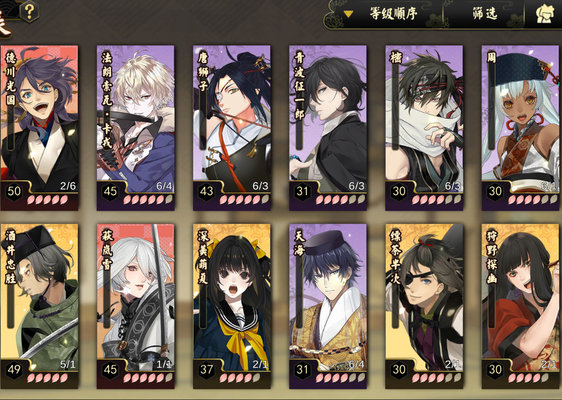Select the 法朗索瓦·卡戎 character card
Image resolution: width=562 pixels, height=400 pixels.
coord(135,128)
